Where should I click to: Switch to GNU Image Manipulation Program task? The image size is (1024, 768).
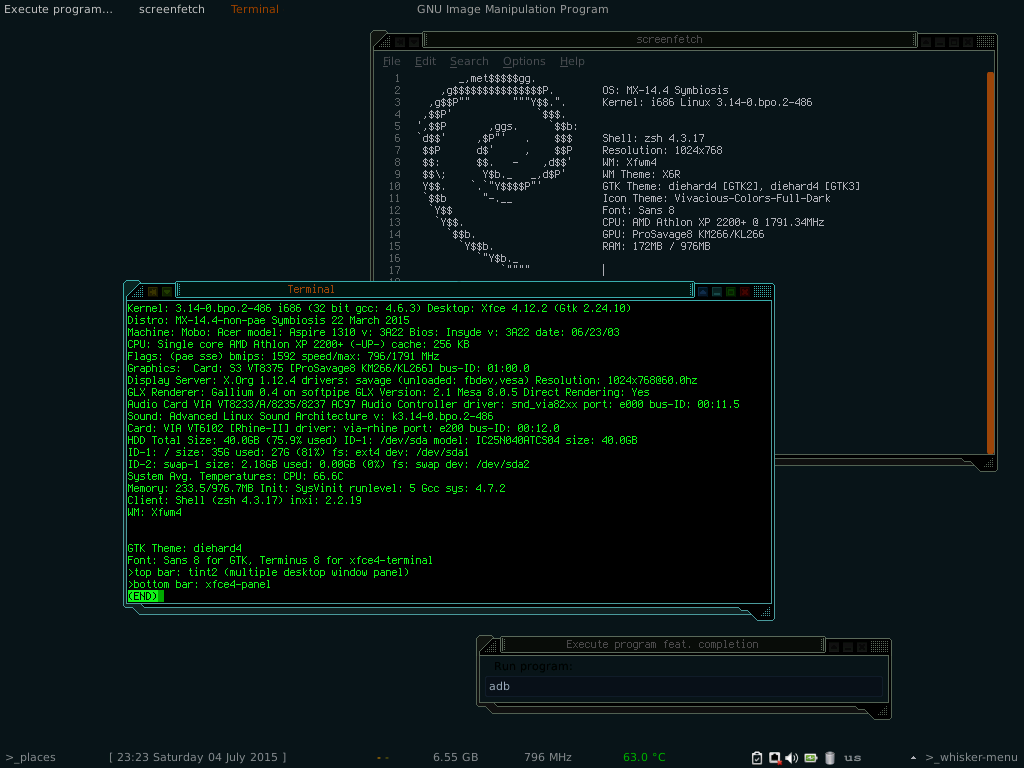(513, 9)
